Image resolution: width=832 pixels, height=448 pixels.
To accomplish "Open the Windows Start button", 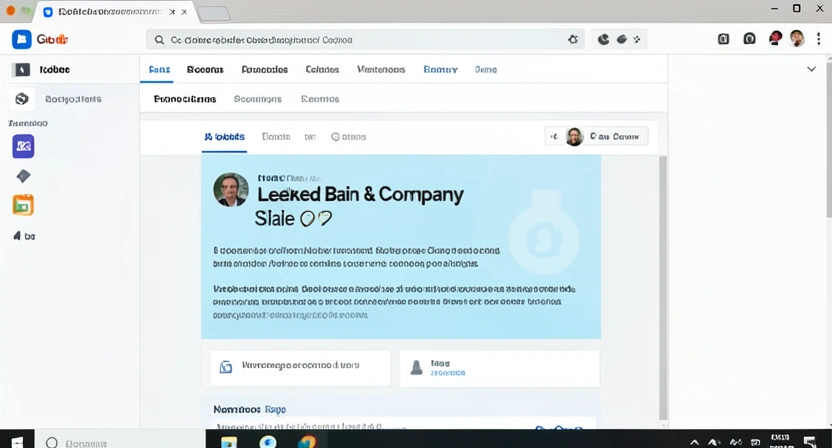I will [17, 442].
